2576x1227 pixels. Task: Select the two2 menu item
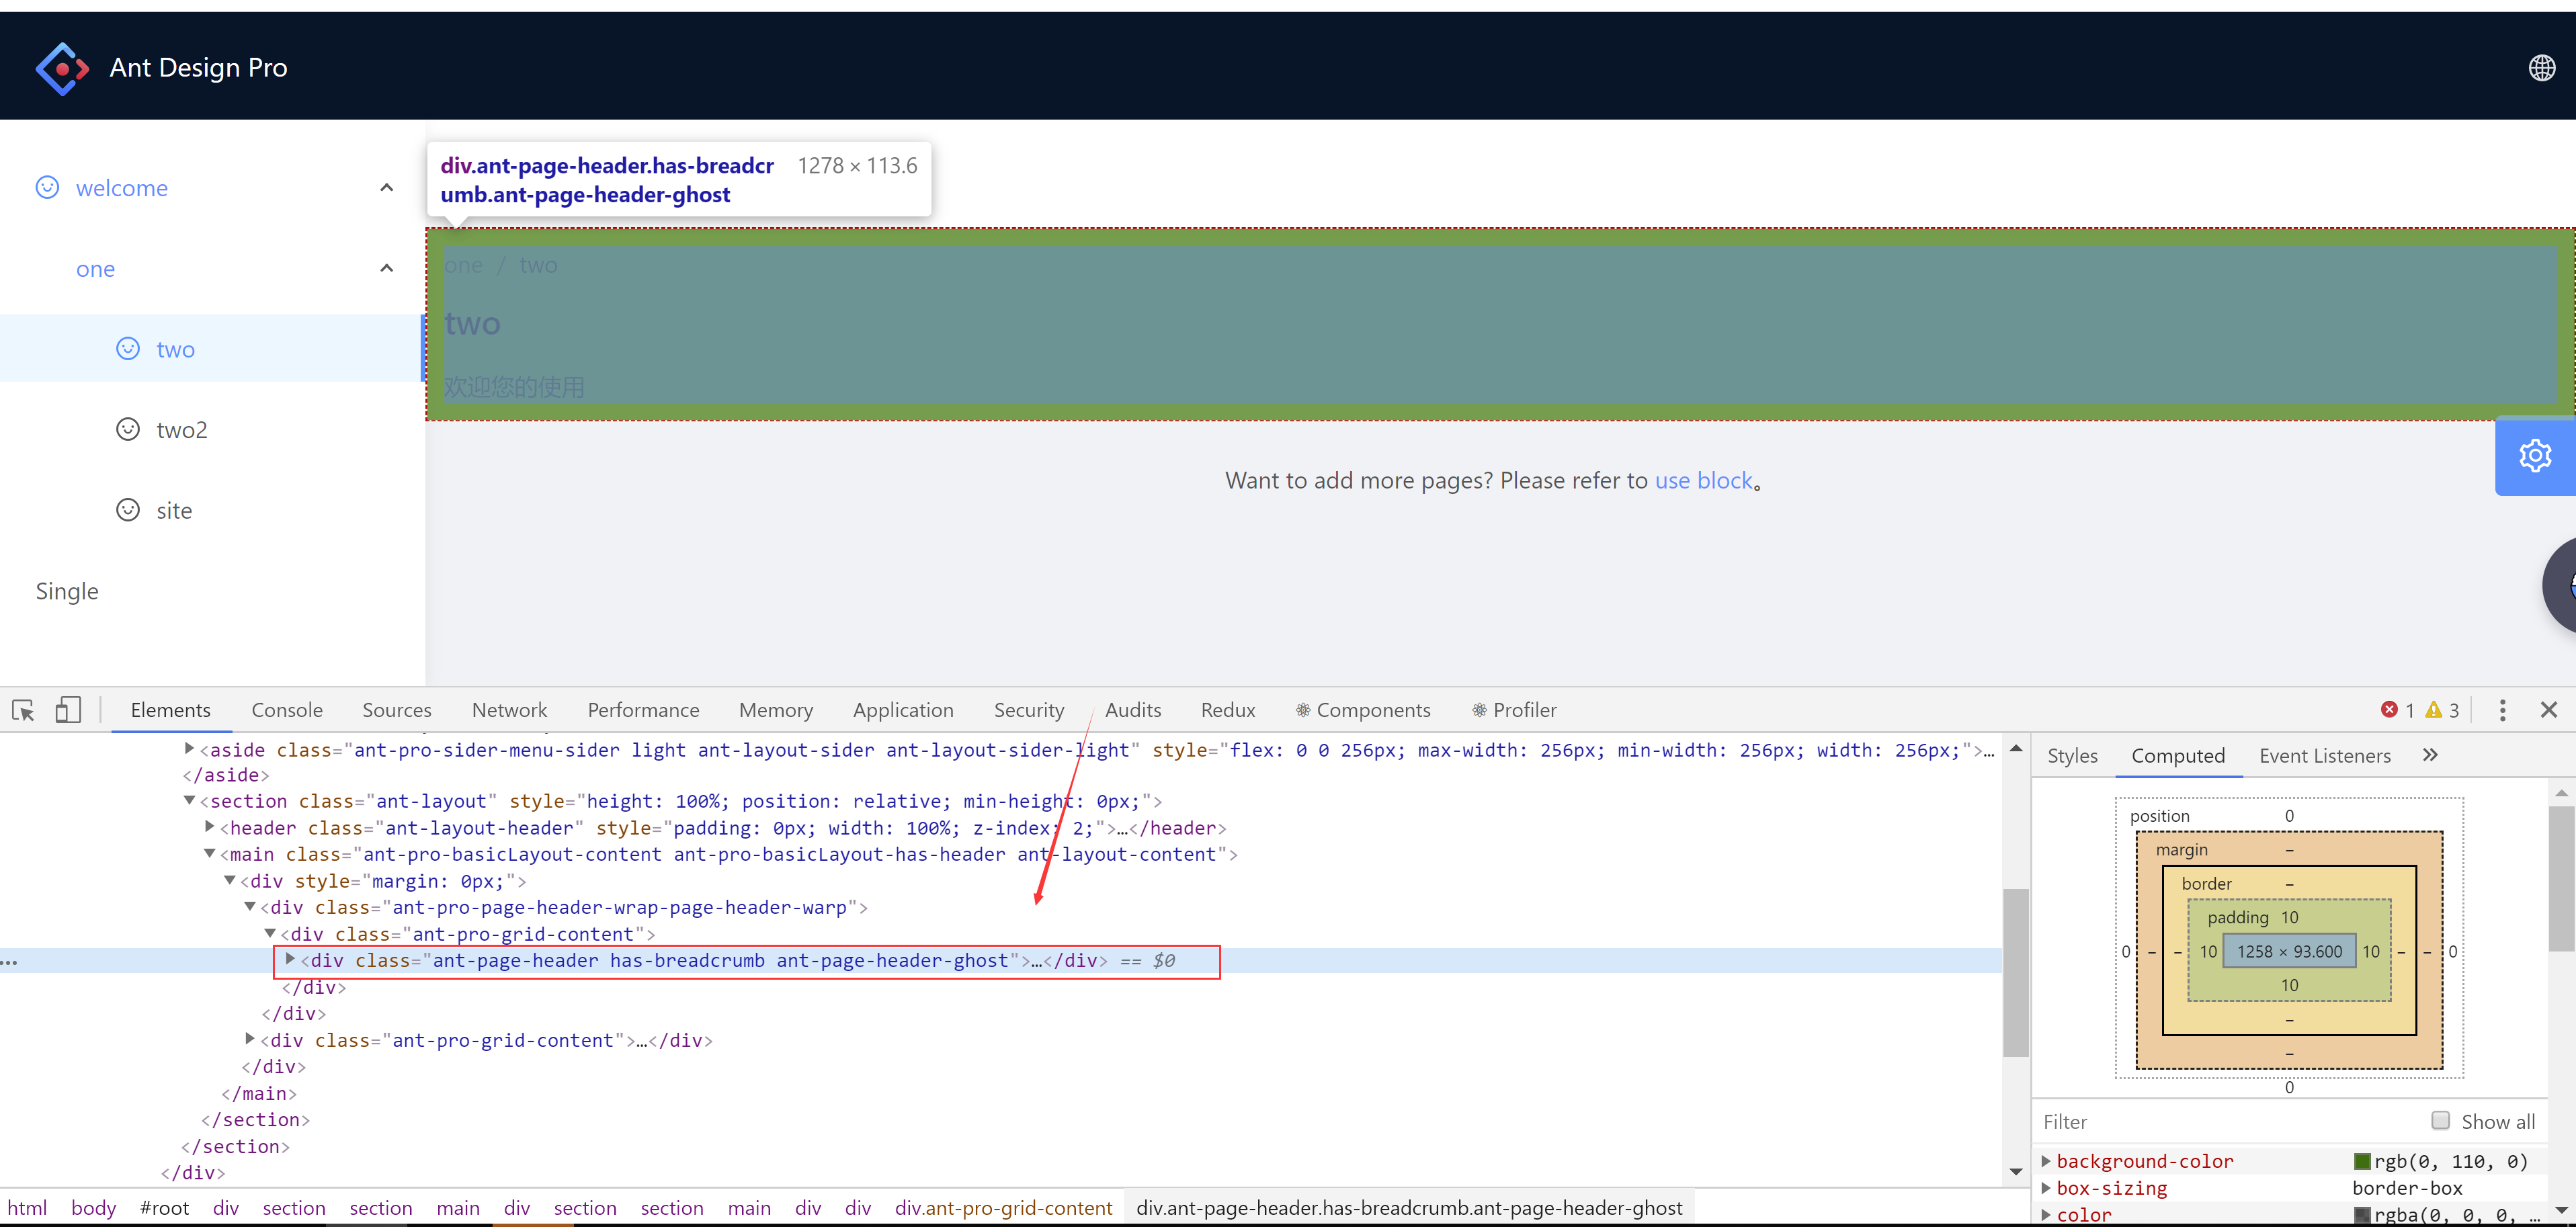coord(181,430)
